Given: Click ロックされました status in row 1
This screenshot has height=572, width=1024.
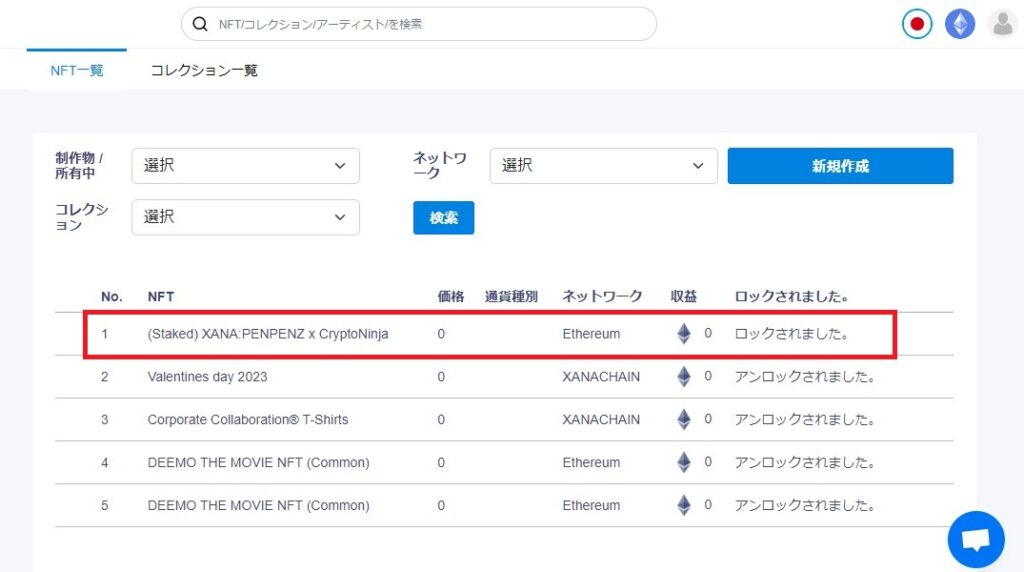Looking at the screenshot, I should [x=792, y=334].
